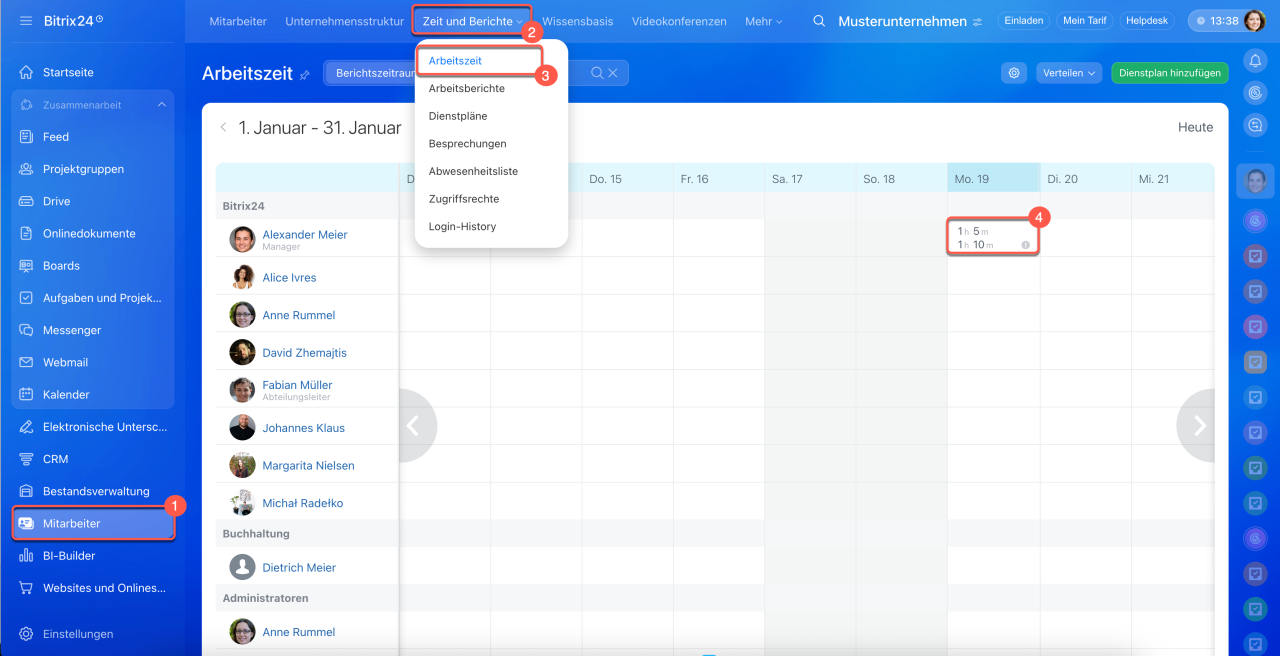The image size is (1280, 656).
Task: Open Zeit und Berichte dropdown menu
Action: (x=472, y=21)
